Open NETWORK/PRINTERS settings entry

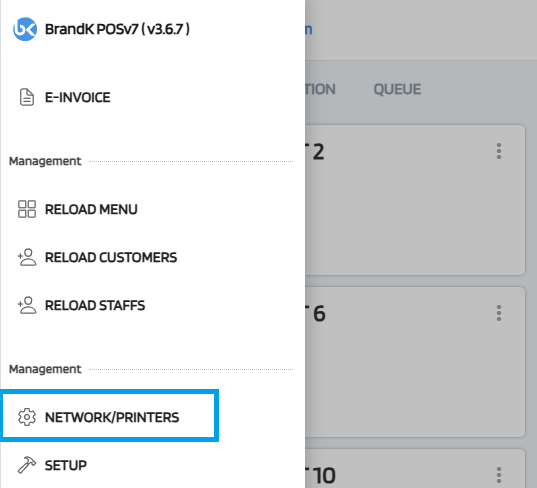[x=109, y=416]
